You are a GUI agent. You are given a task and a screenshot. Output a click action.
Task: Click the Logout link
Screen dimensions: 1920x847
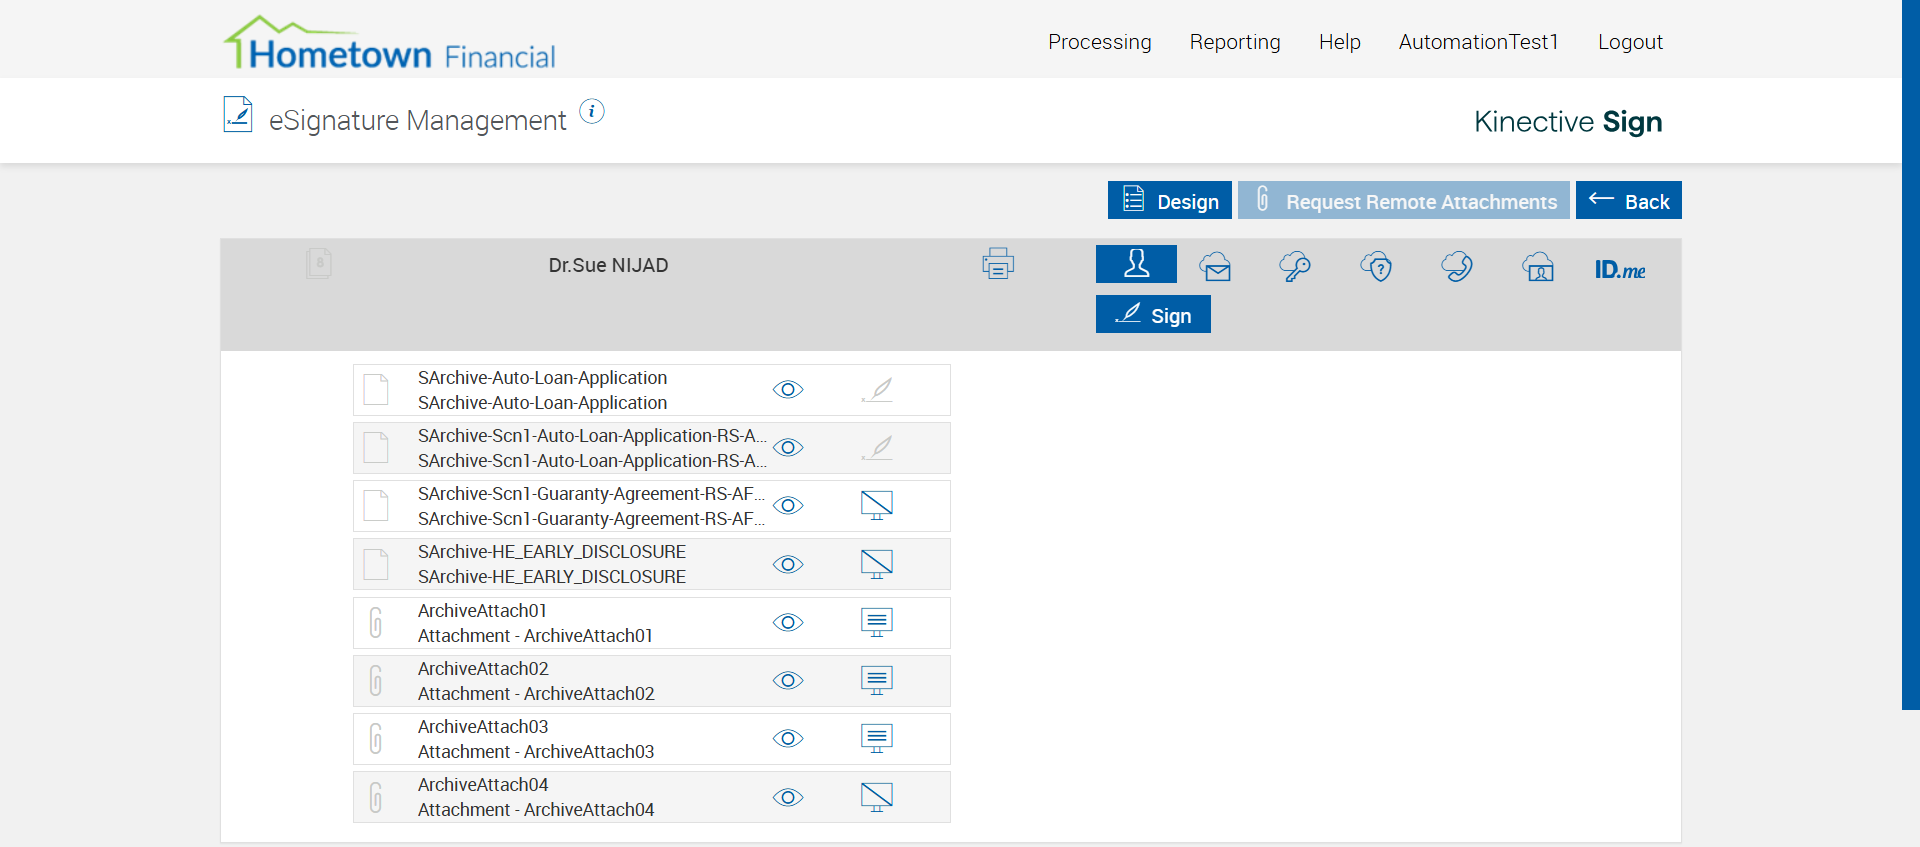click(x=1630, y=42)
